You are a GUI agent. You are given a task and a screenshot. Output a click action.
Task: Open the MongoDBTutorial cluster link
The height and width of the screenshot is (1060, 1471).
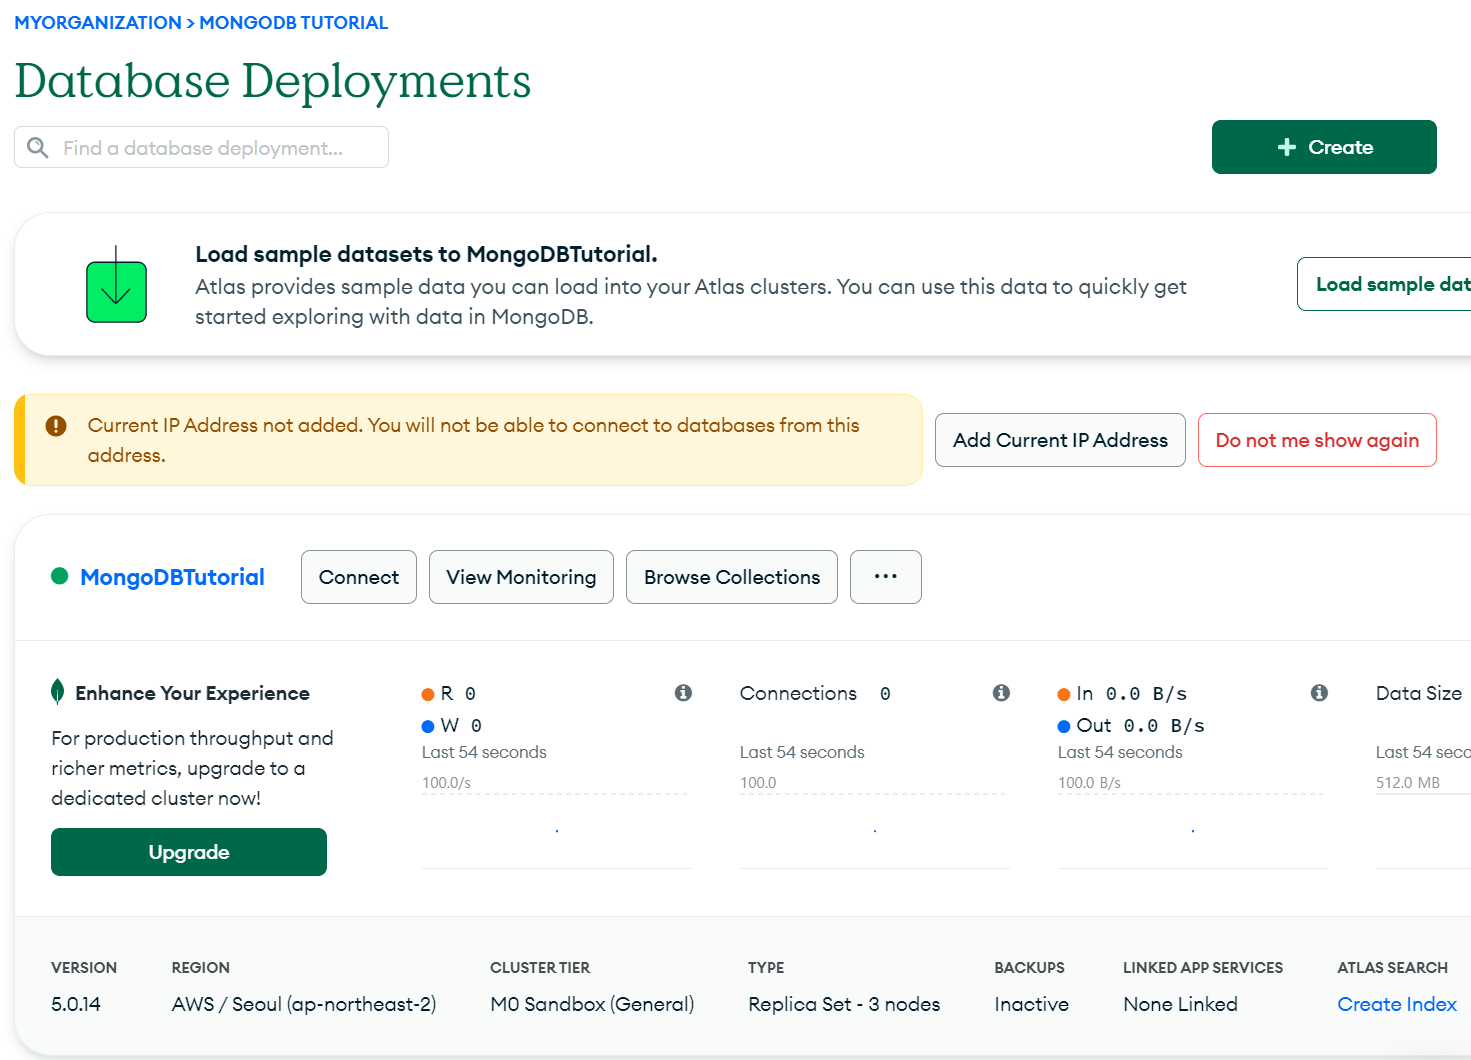(x=172, y=577)
